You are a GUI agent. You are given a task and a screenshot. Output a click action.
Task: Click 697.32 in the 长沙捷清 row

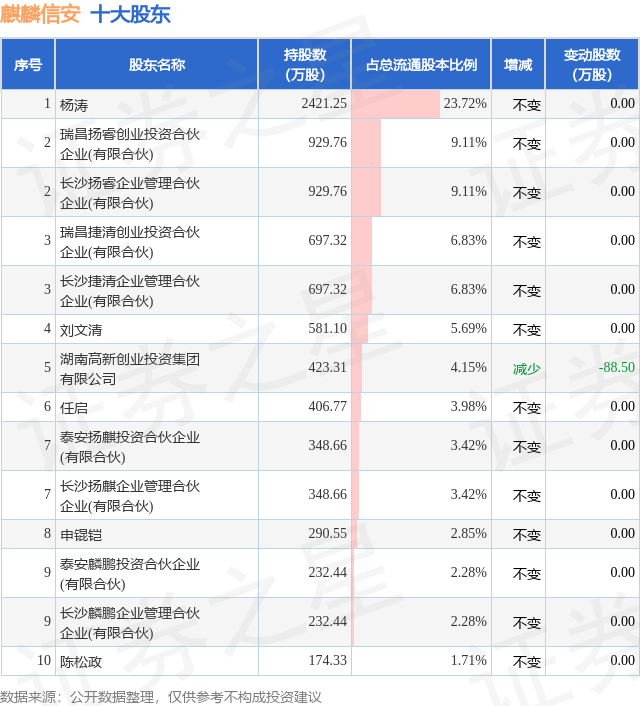(327, 289)
